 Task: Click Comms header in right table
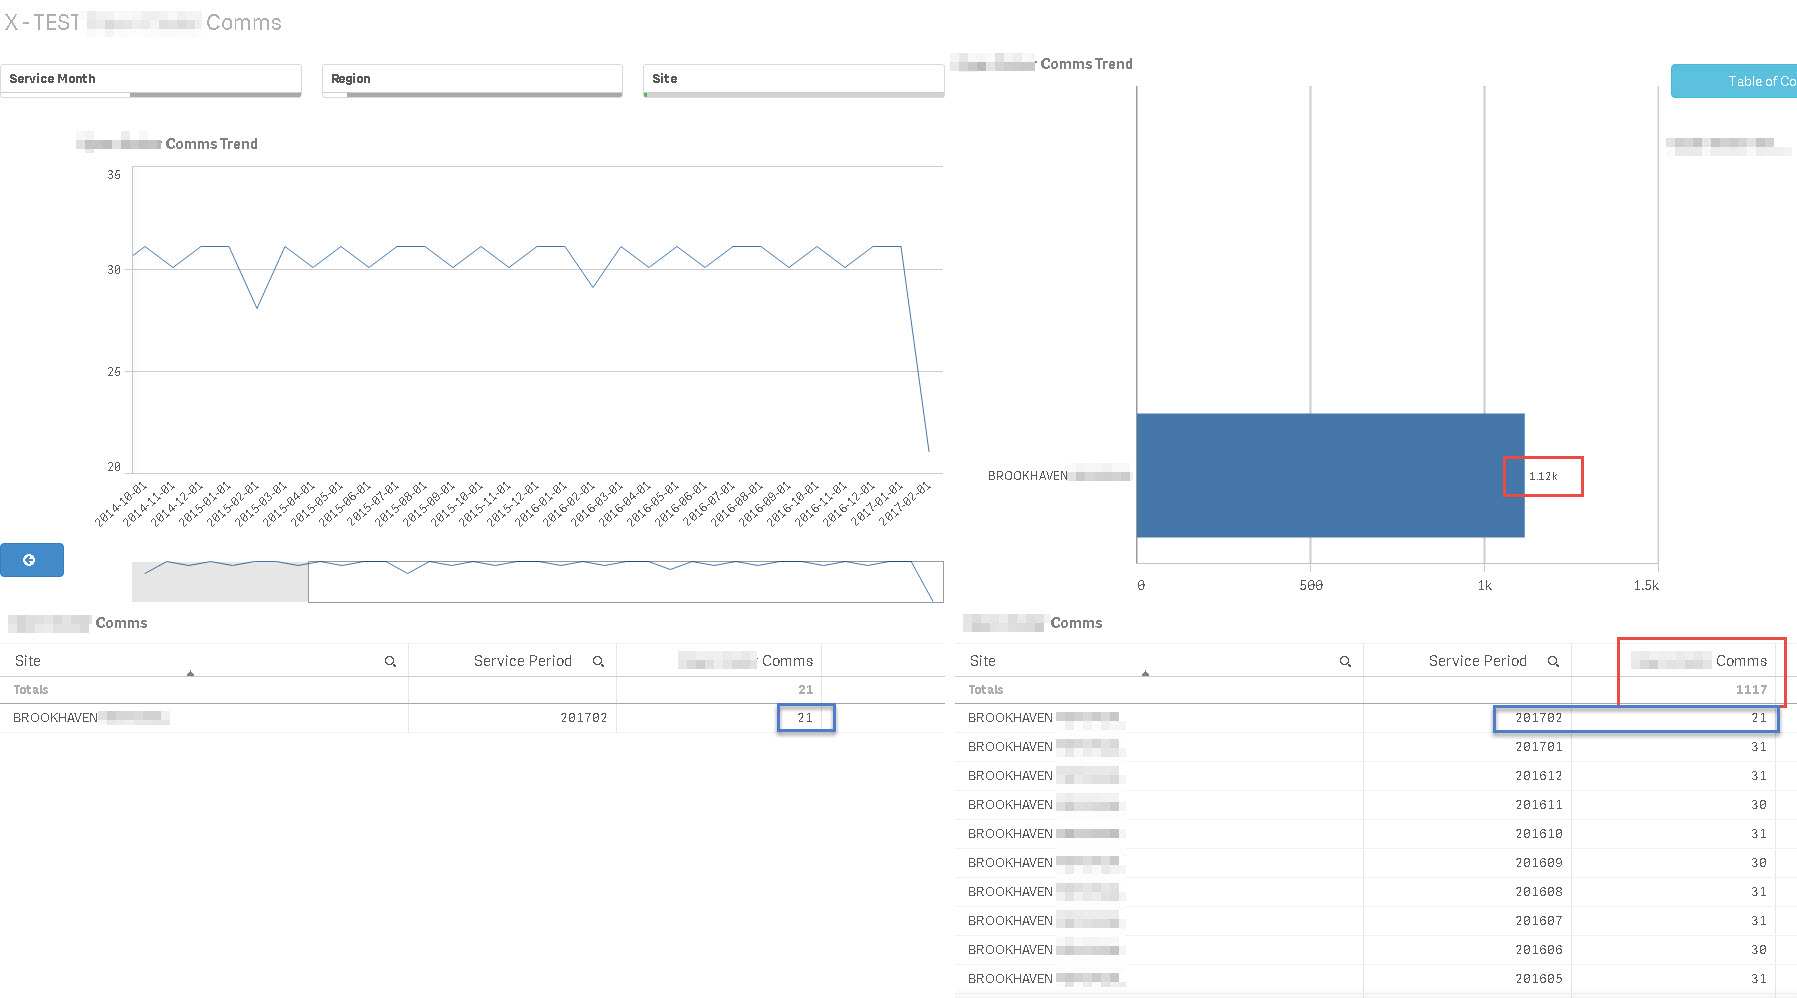click(x=1700, y=661)
